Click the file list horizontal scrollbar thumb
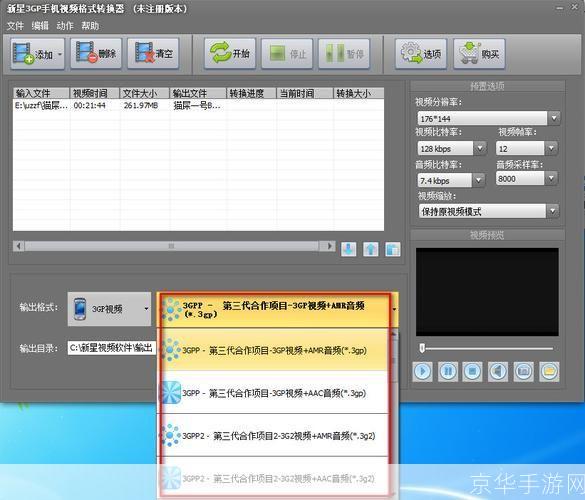Screen dimensions: 585x500 tap(171, 246)
